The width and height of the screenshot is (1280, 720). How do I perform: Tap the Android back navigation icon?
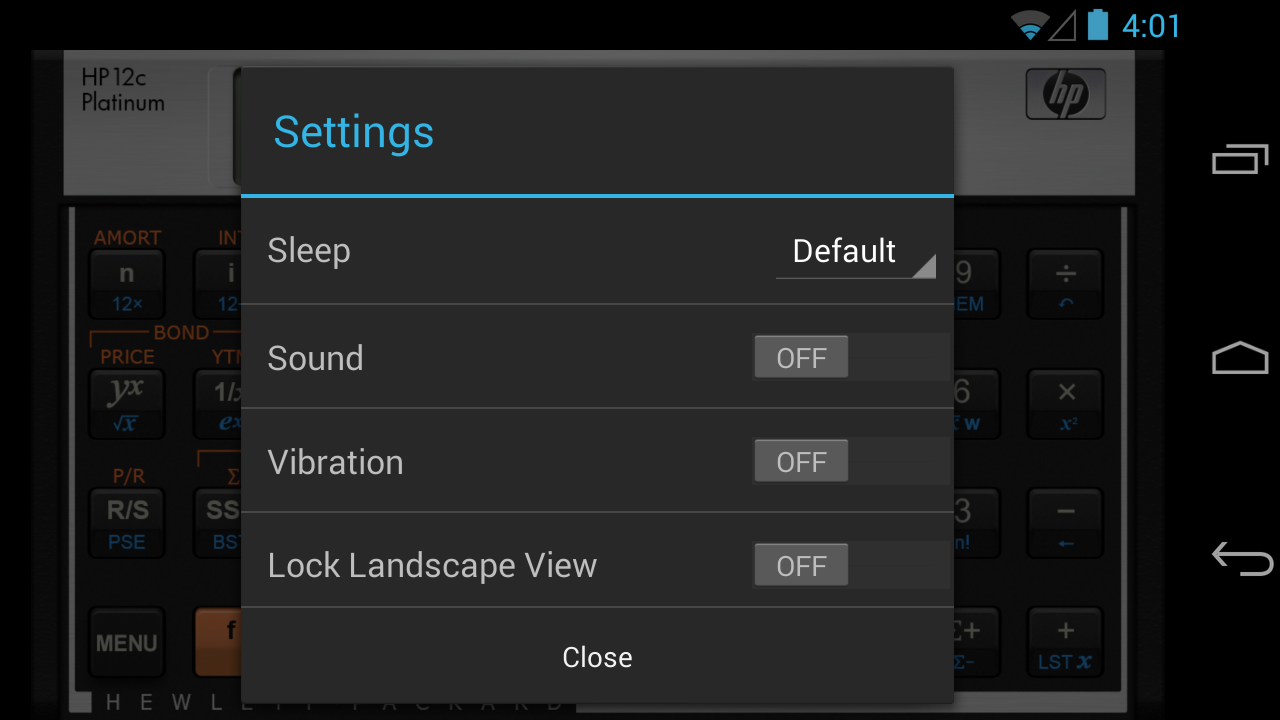point(1240,558)
